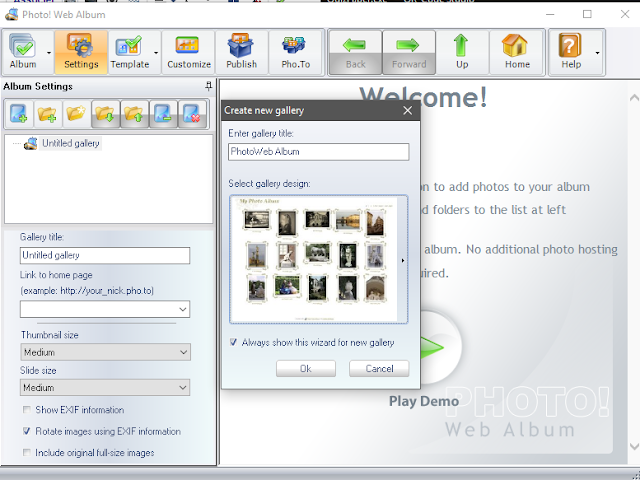Open the Album button's dropdown arrow
Viewport: 640px width, 480px height.
click(49, 53)
